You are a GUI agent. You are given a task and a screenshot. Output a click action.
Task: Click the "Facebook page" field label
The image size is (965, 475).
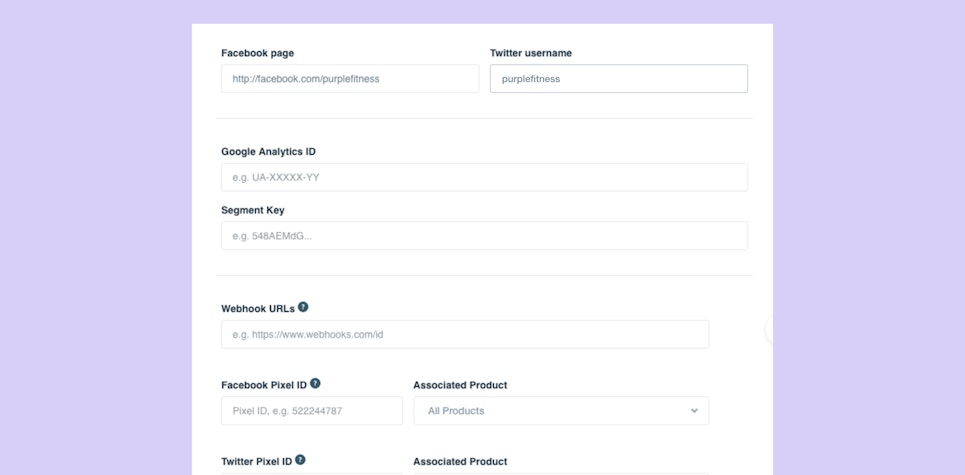pyautogui.click(x=257, y=53)
